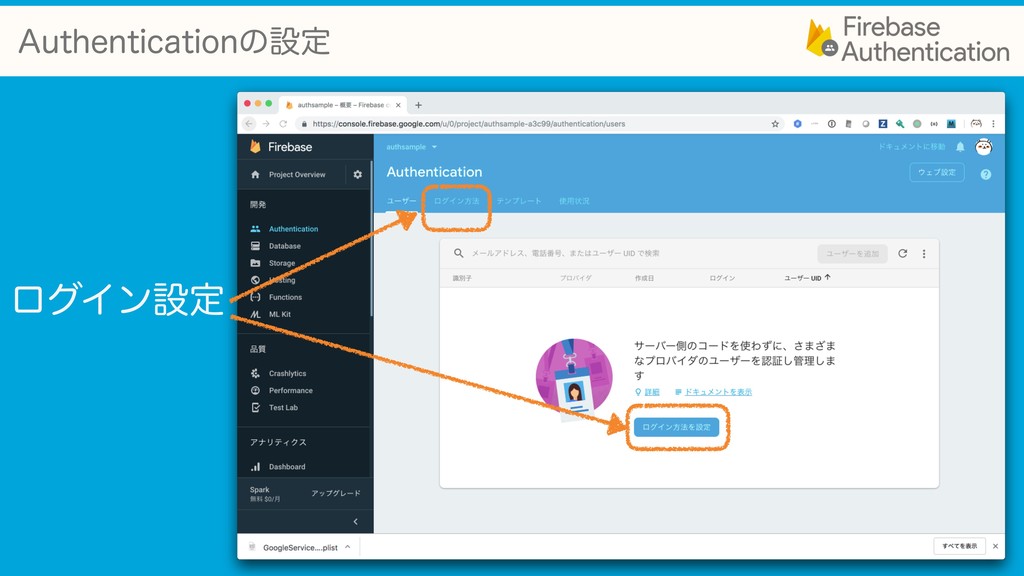Click the Crashlytics icon
Screen dimensions: 1024x576
tap(255, 374)
